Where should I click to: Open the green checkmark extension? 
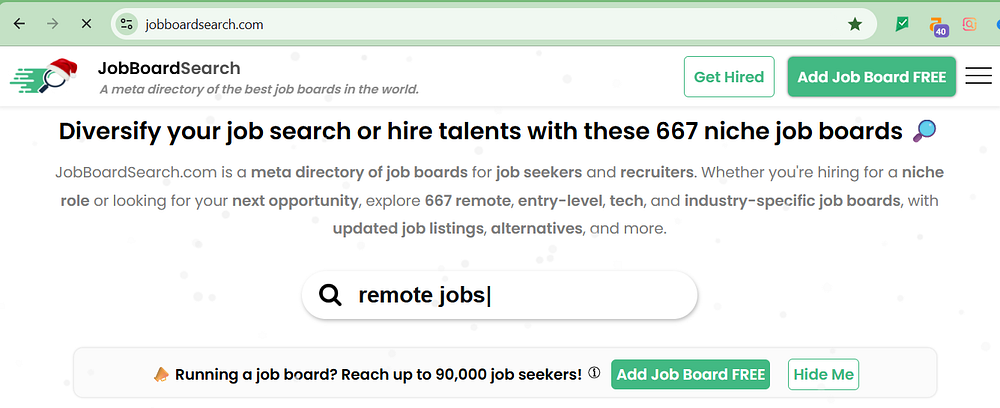902,24
